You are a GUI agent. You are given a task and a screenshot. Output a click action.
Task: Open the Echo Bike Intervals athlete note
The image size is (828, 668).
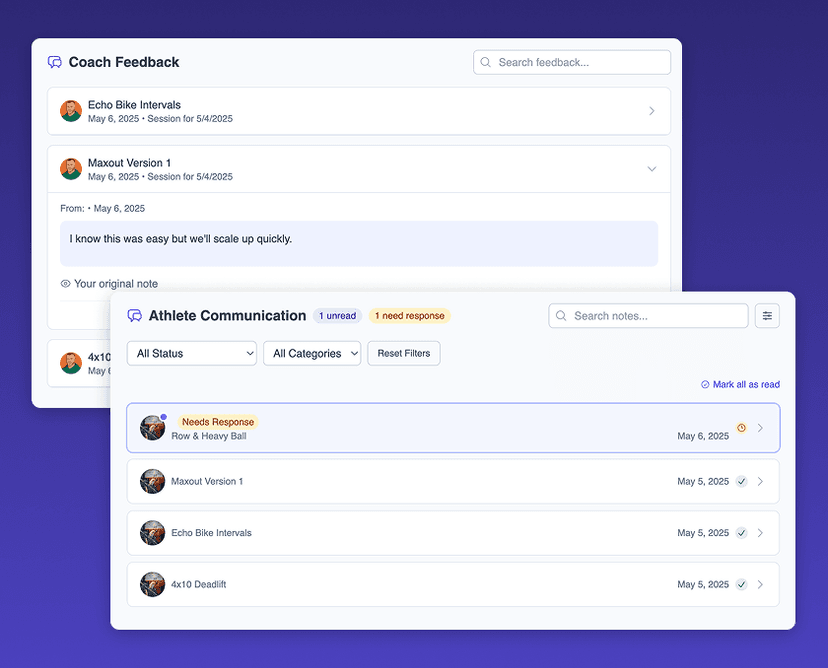pyautogui.click(x=453, y=533)
